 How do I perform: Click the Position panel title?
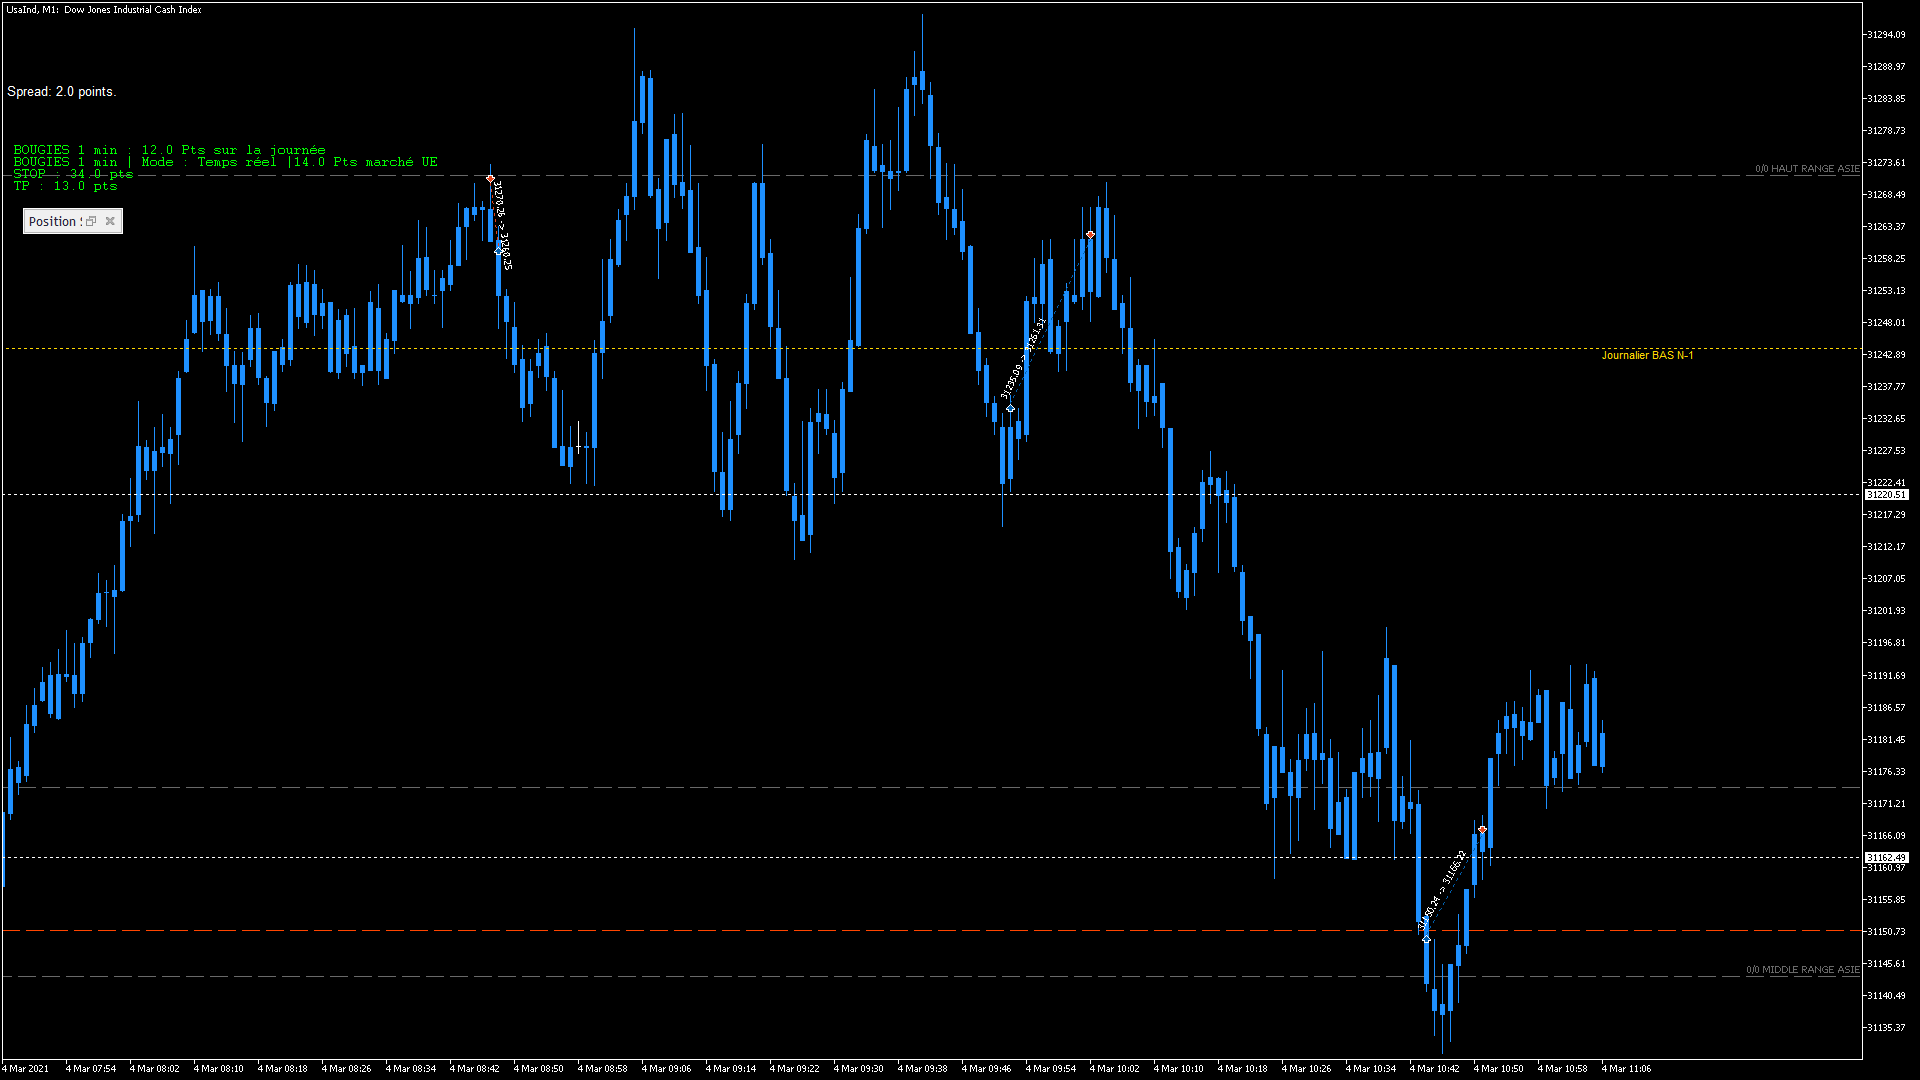click(x=54, y=222)
